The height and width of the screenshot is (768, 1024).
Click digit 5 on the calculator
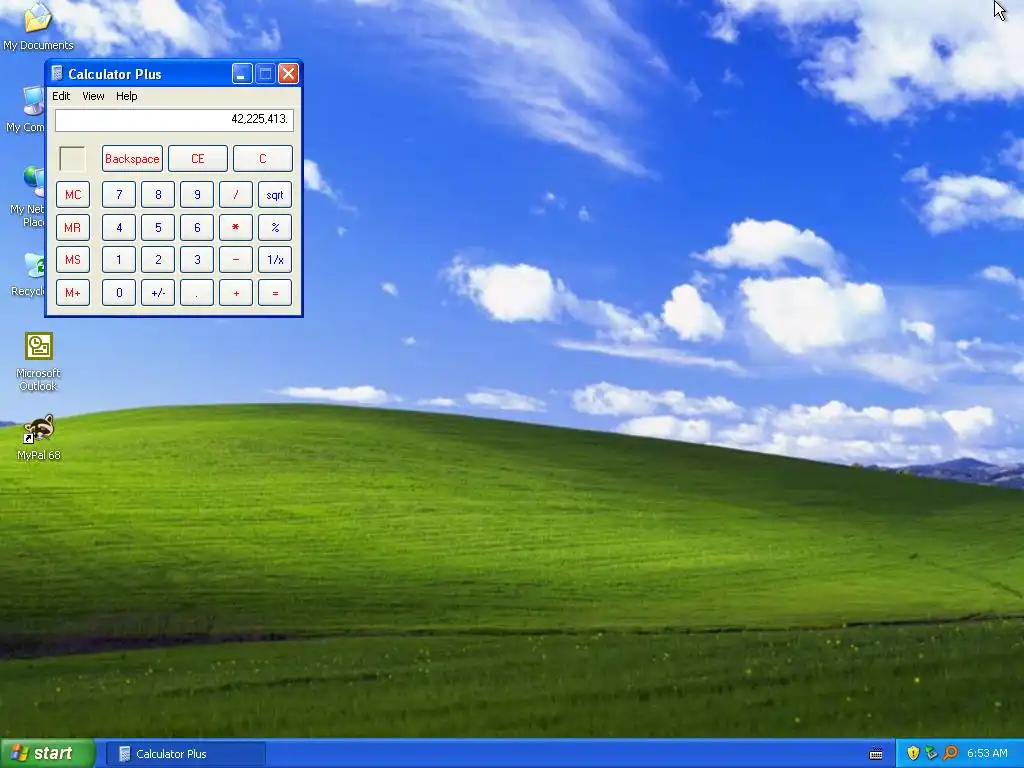[x=158, y=227]
